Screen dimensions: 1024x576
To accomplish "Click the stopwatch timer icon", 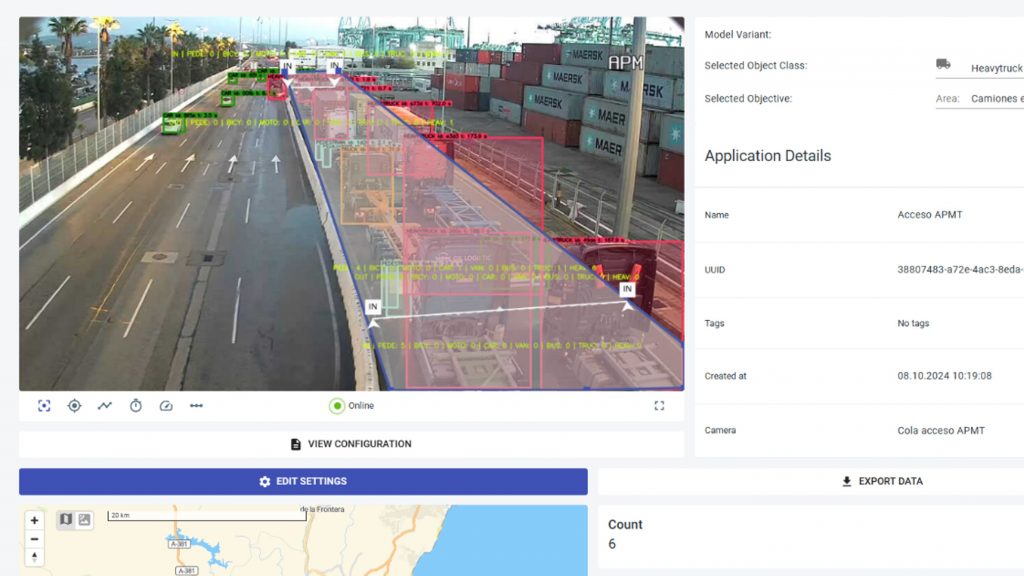I will pyautogui.click(x=136, y=406).
